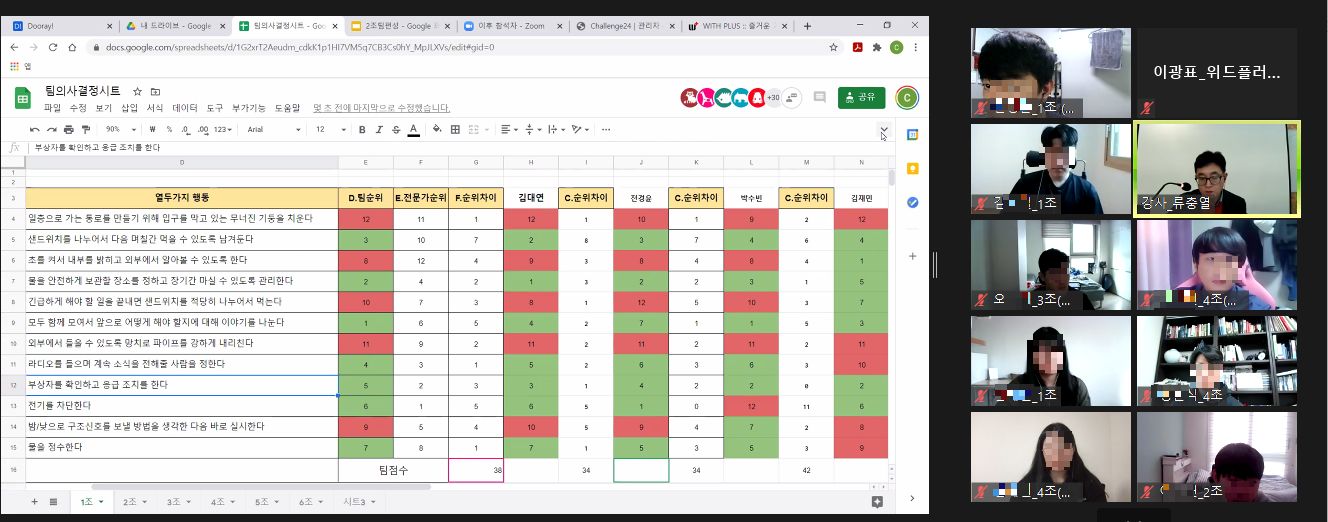
Task: Format cells as currency (₩)
Action: pos(153,129)
